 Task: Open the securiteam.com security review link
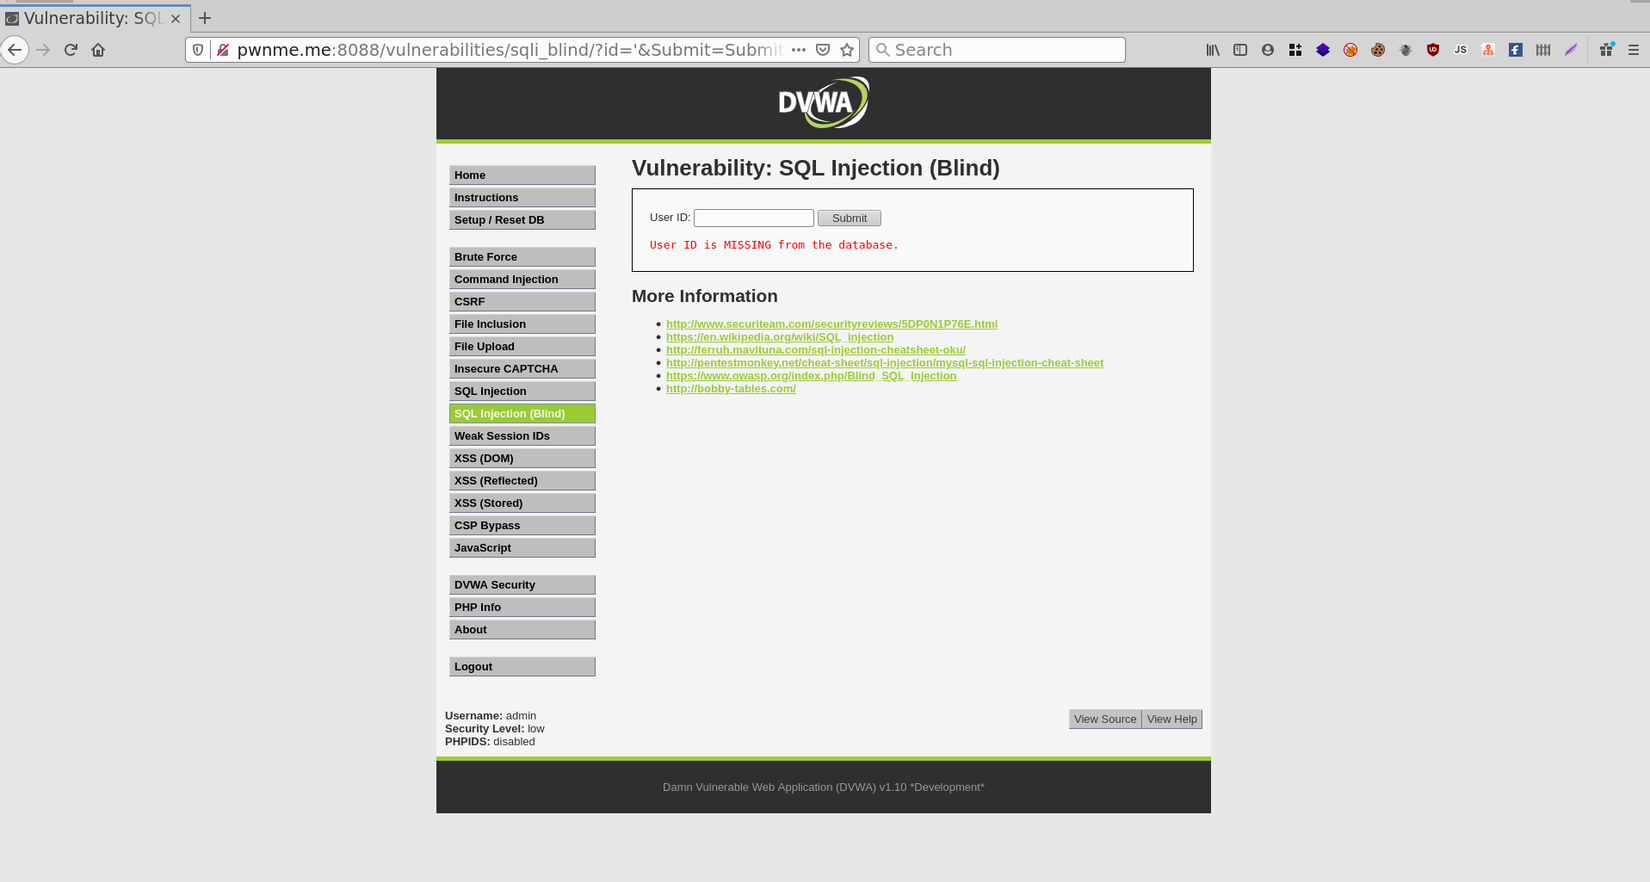tap(832, 324)
